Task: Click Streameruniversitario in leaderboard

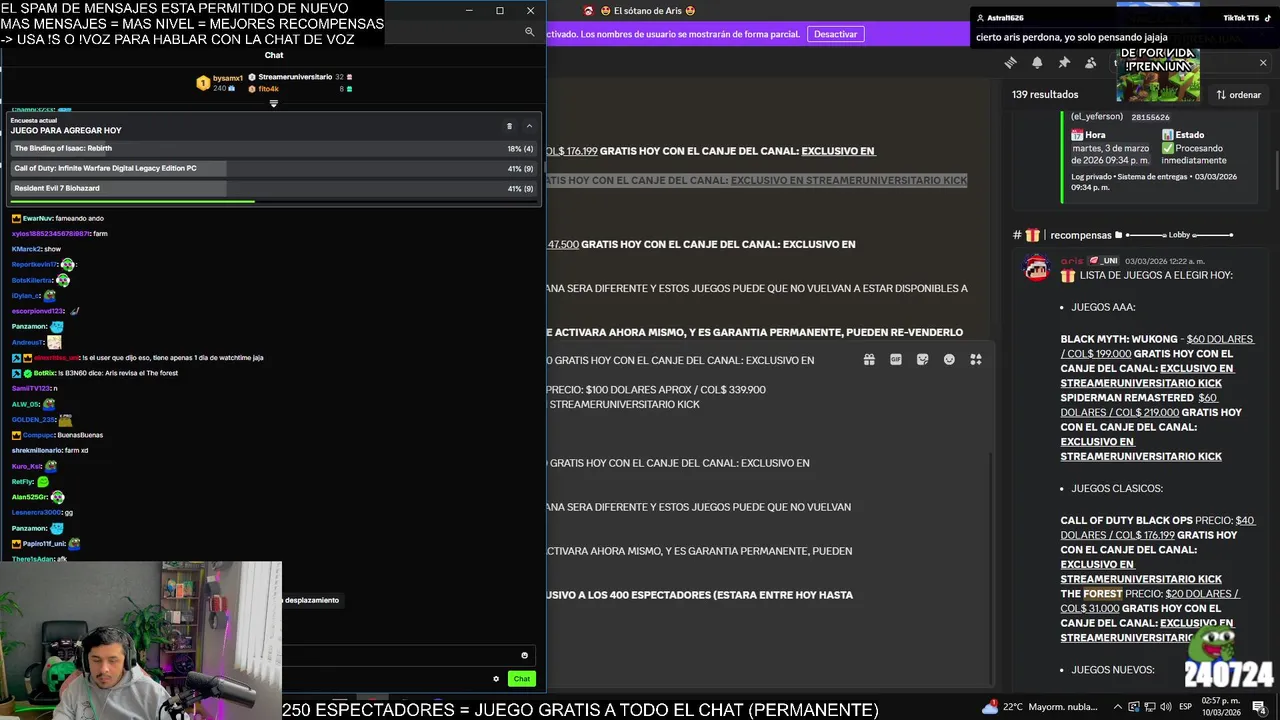Action: [x=295, y=77]
